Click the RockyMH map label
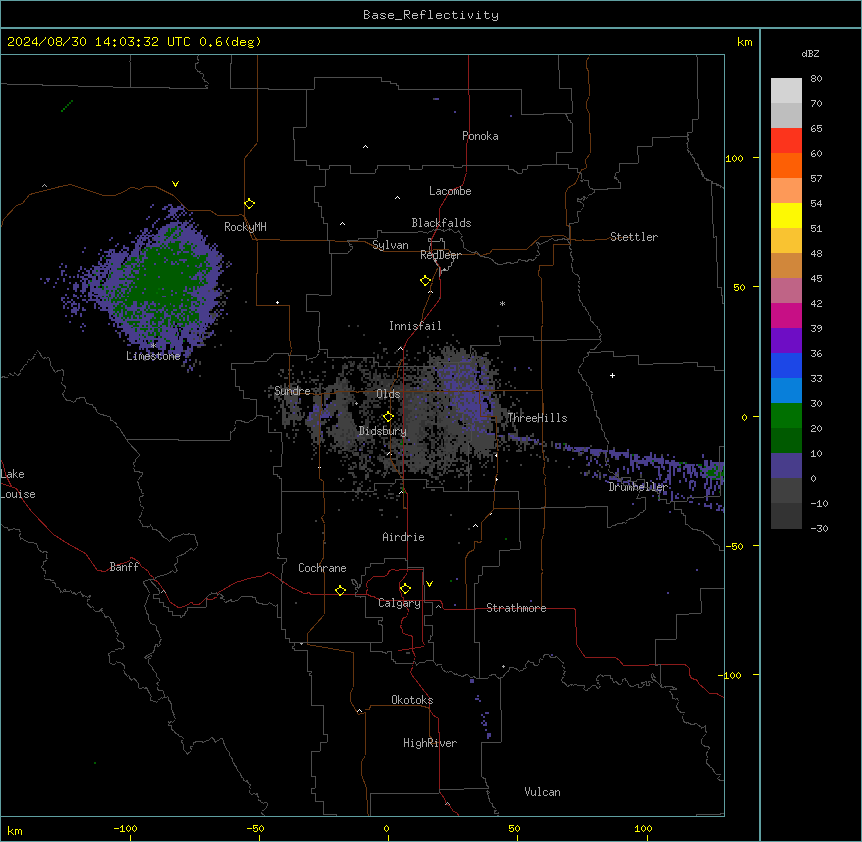Image resolution: width=862 pixels, height=842 pixels. pyautogui.click(x=245, y=226)
